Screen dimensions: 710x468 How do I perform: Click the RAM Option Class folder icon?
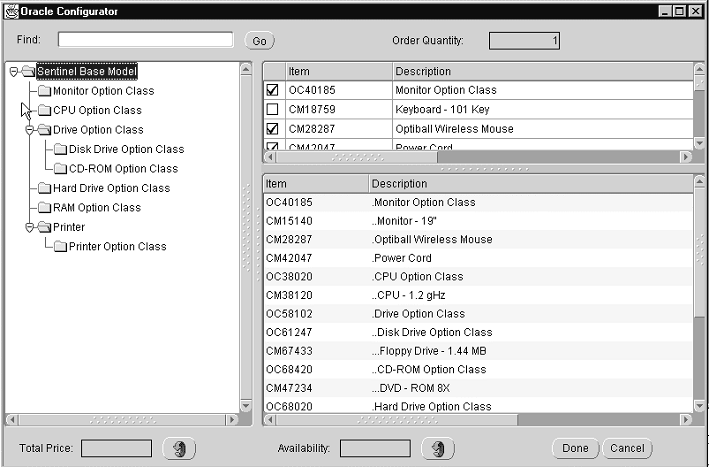[x=44, y=208]
